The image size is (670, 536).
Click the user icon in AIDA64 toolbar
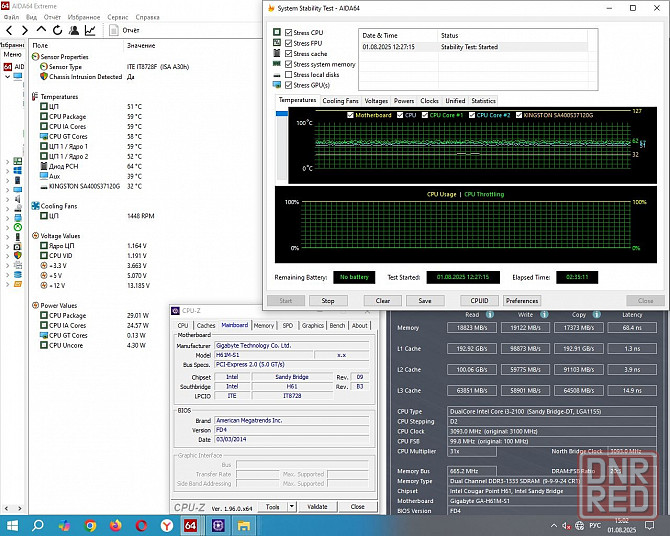(x=74, y=30)
